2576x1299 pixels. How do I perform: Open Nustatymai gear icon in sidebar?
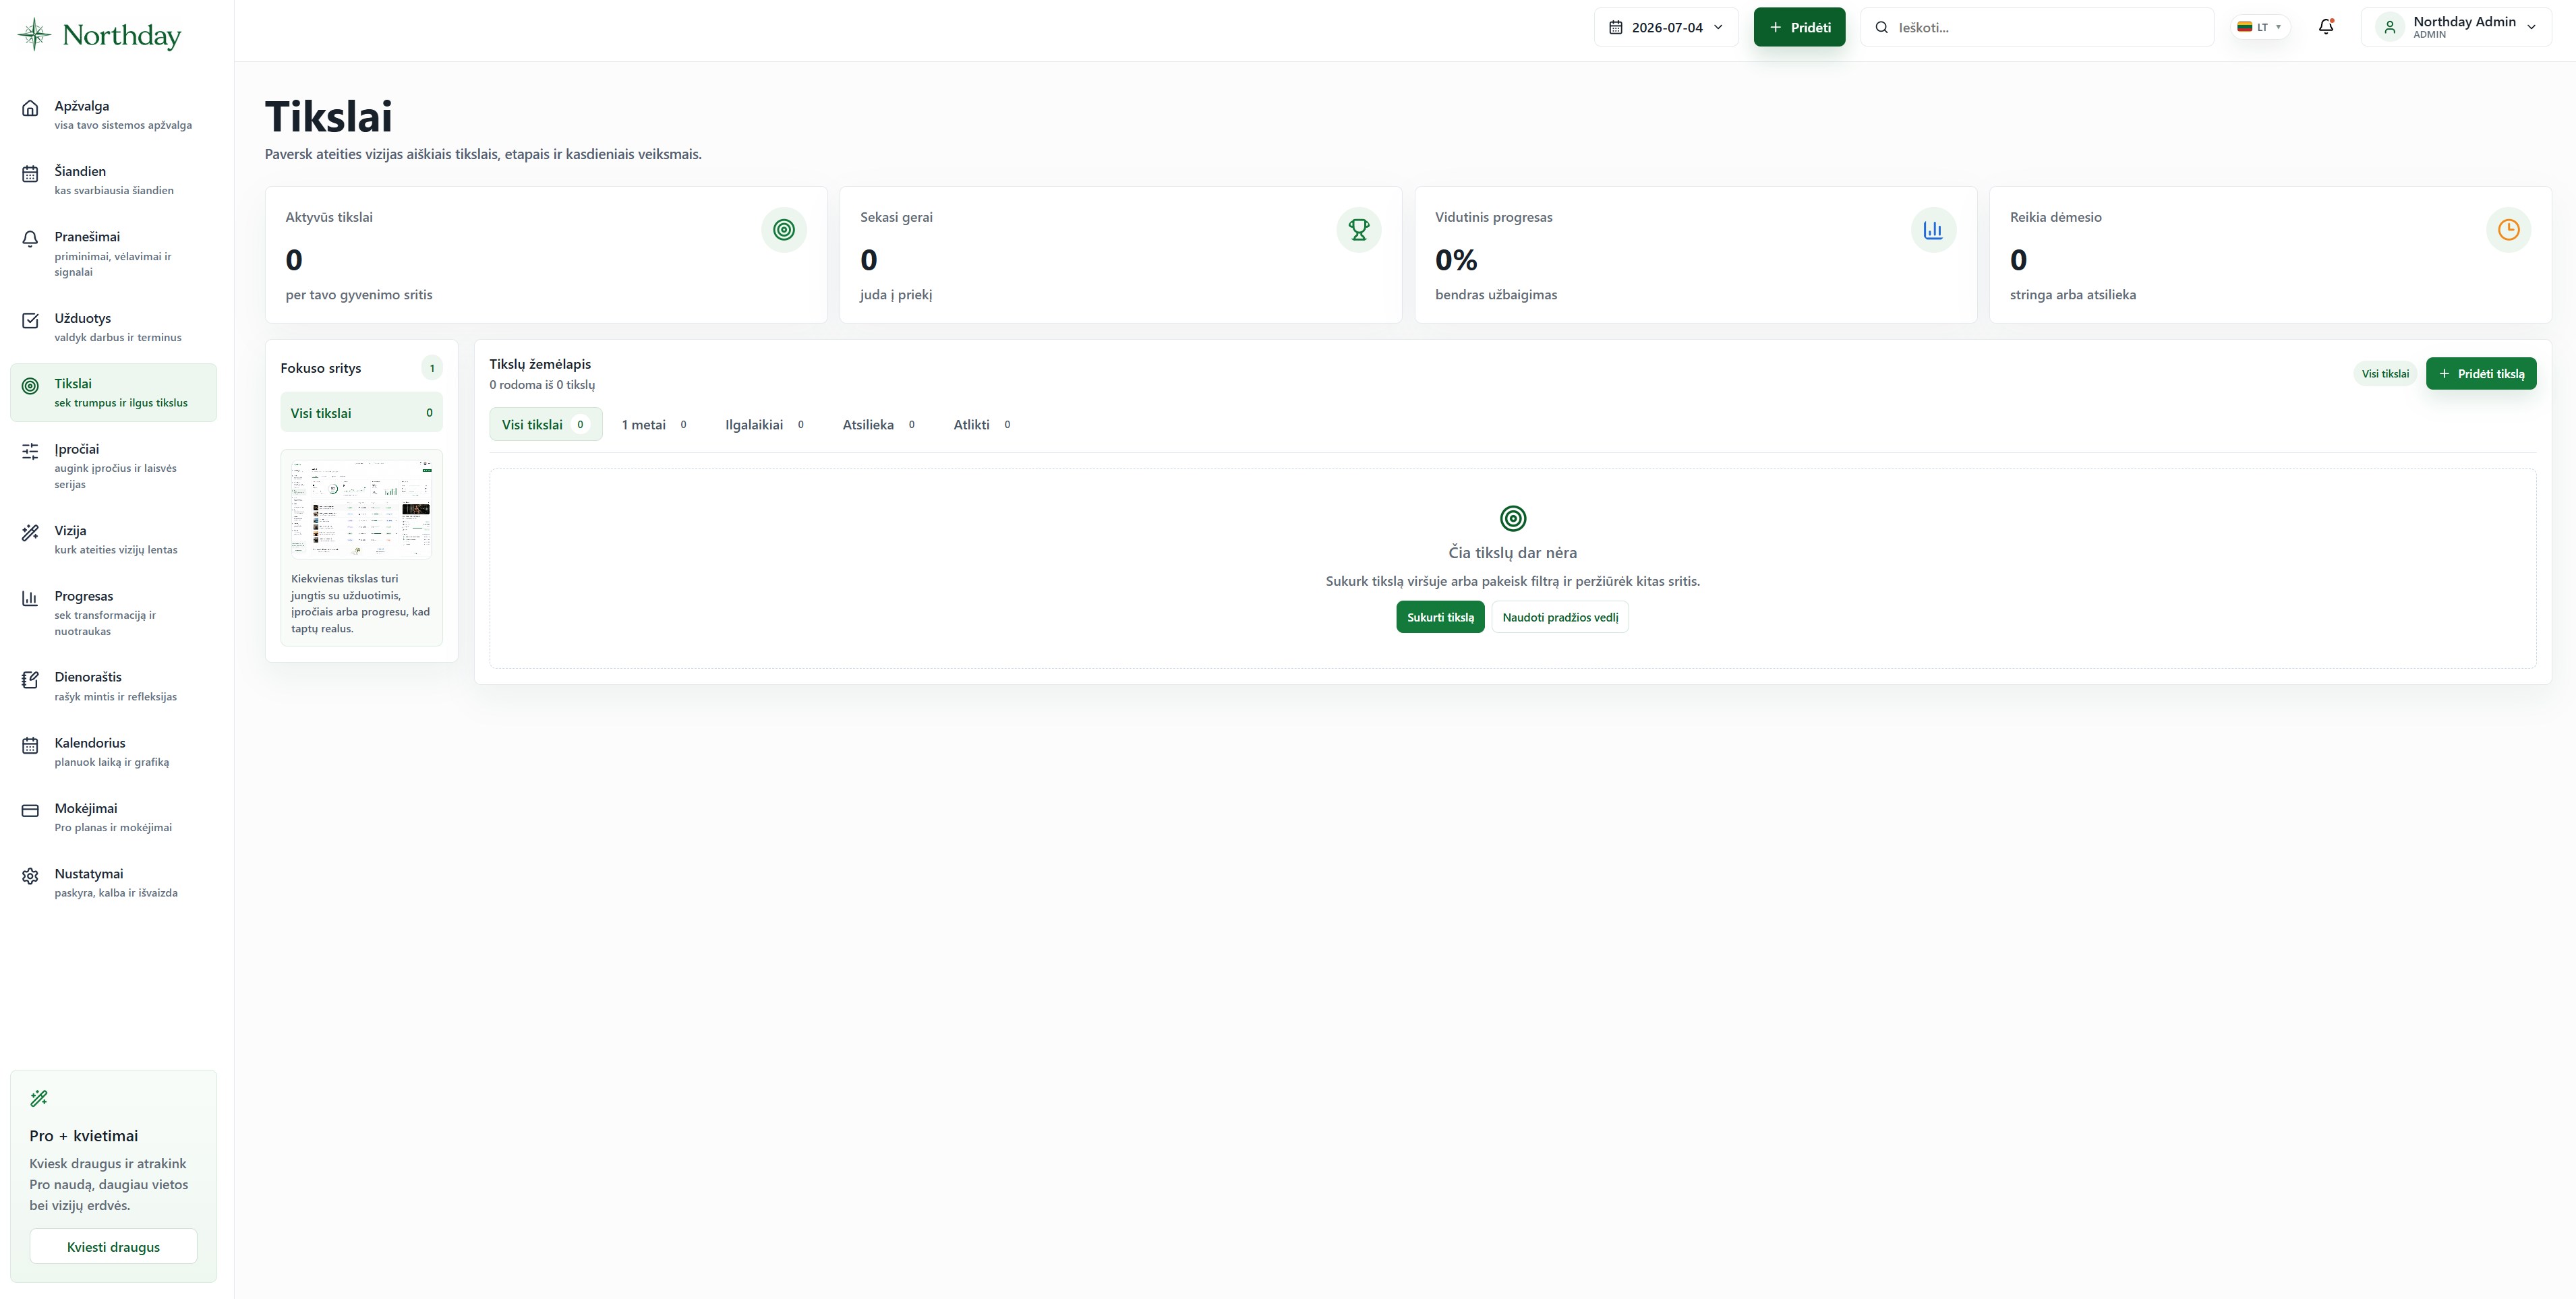pos(30,876)
